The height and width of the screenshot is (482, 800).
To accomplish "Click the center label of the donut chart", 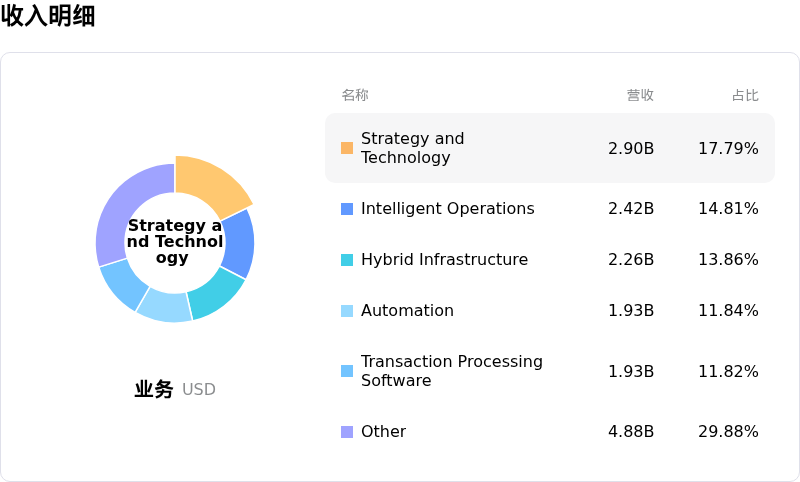I will 175,242.
